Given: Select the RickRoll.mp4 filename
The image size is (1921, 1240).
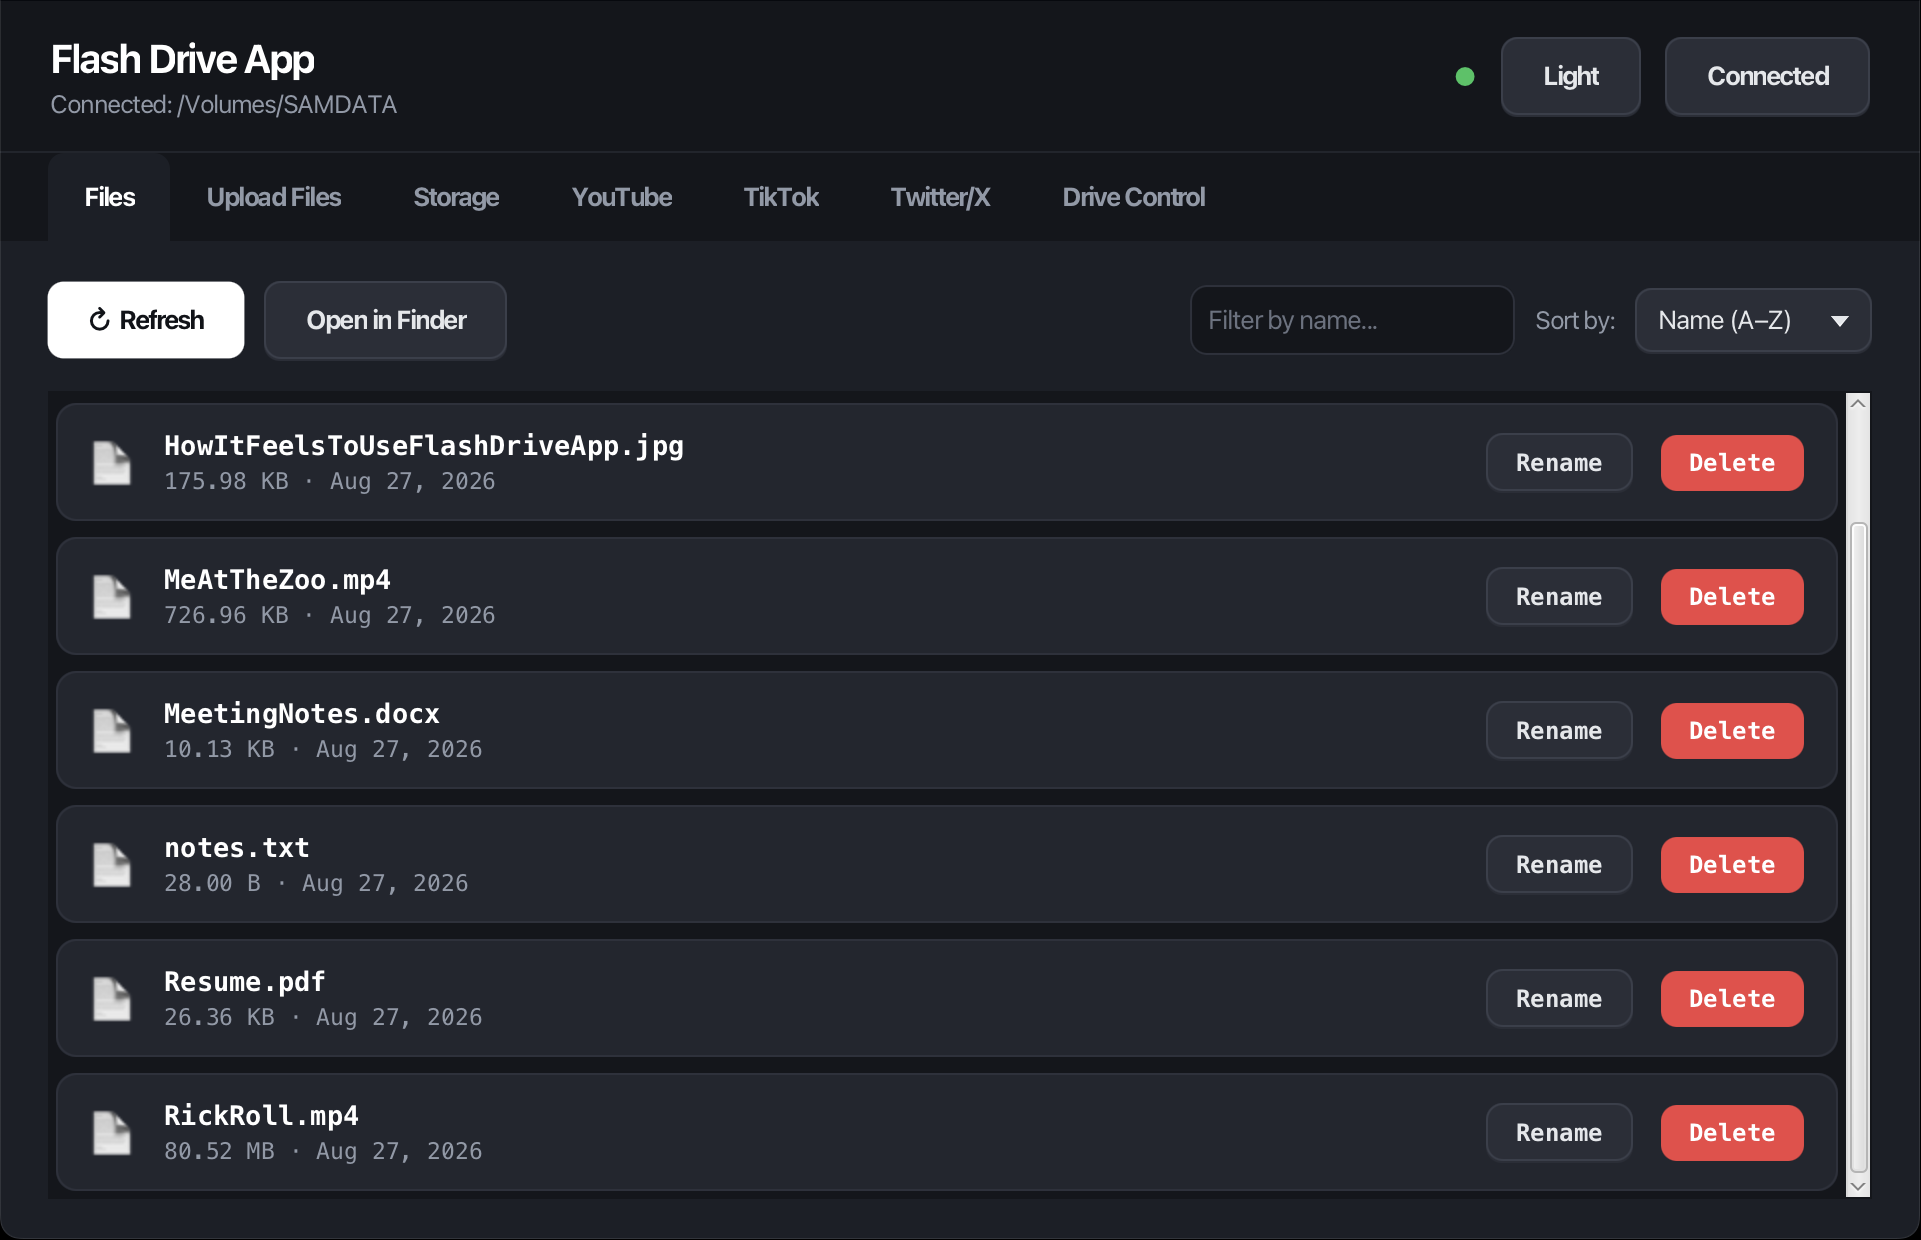Looking at the screenshot, I should pyautogui.click(x=261, y=1116).
